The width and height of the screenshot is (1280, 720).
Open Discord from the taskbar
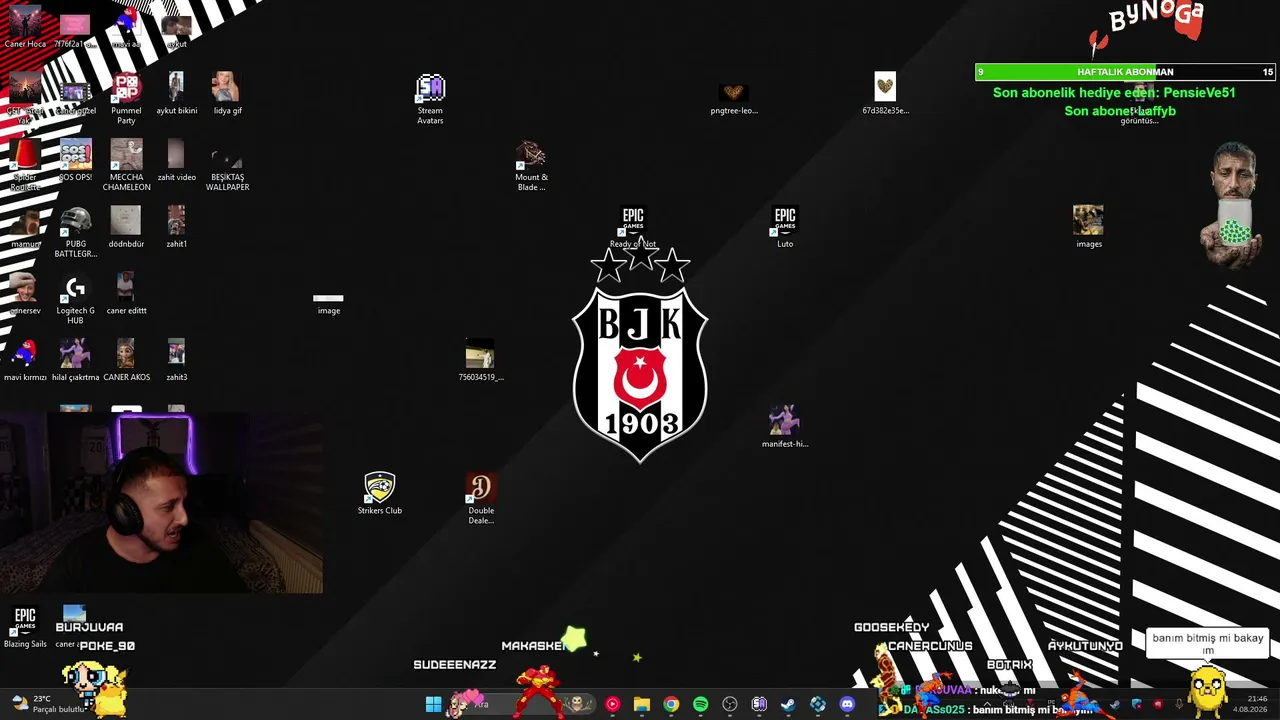point(847,704)
